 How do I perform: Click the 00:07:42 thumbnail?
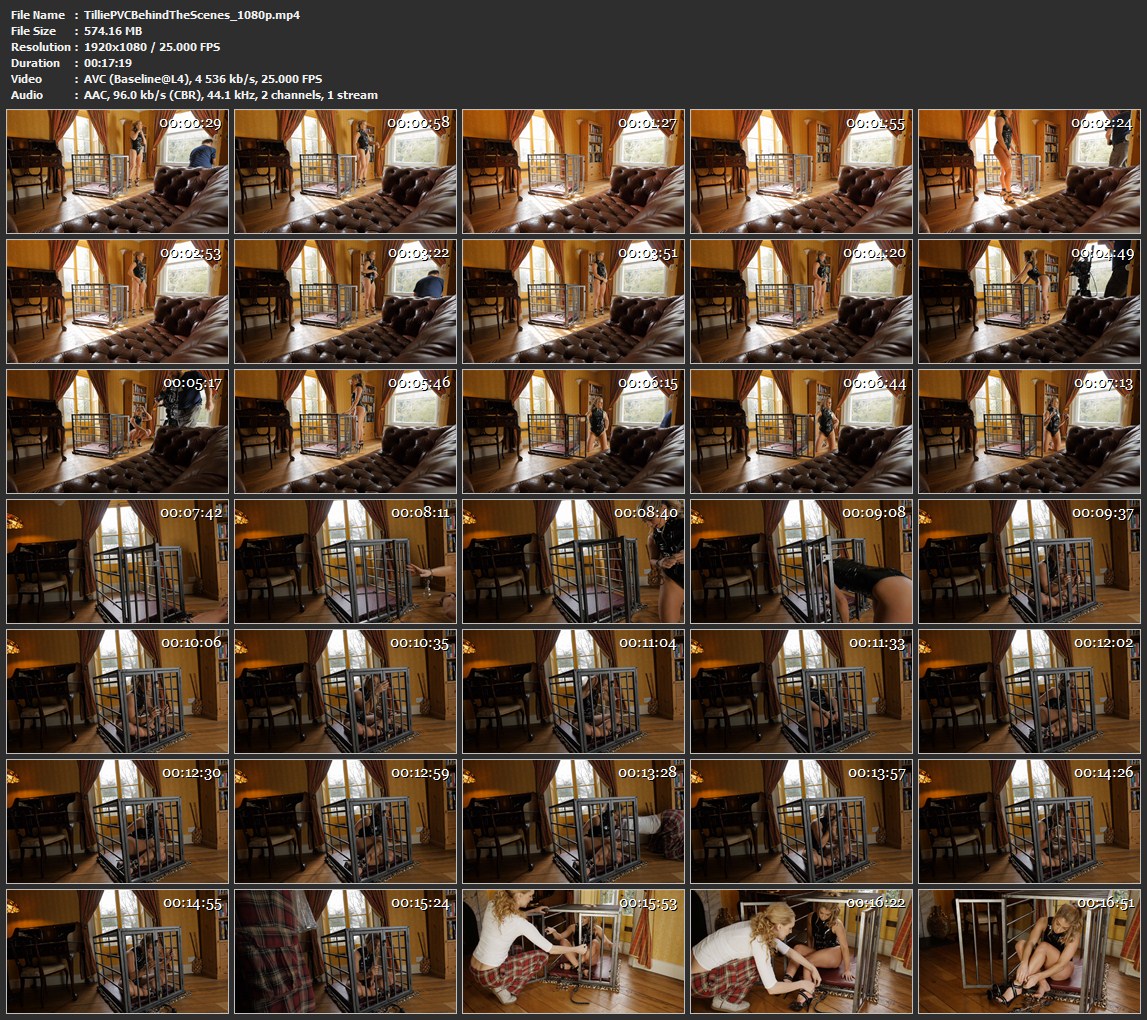(x=118, y=561)
